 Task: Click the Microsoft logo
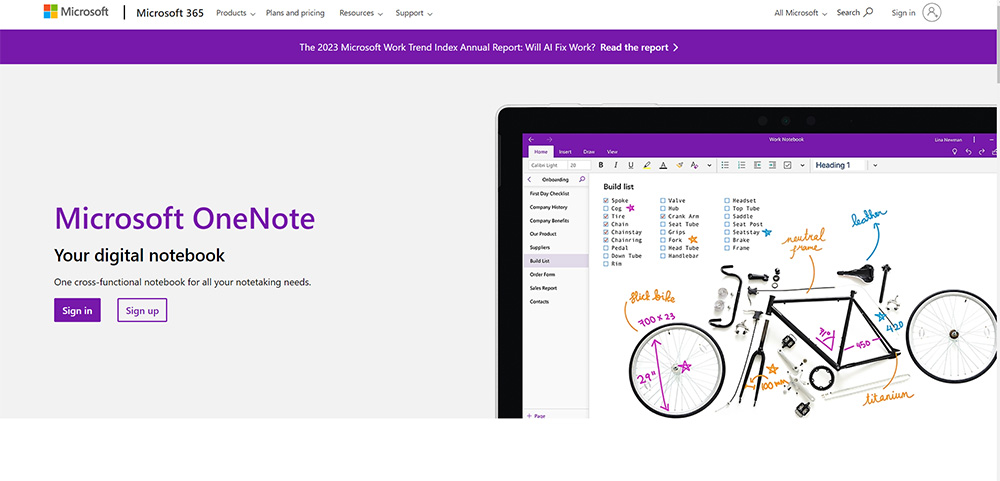coord(75,13)
